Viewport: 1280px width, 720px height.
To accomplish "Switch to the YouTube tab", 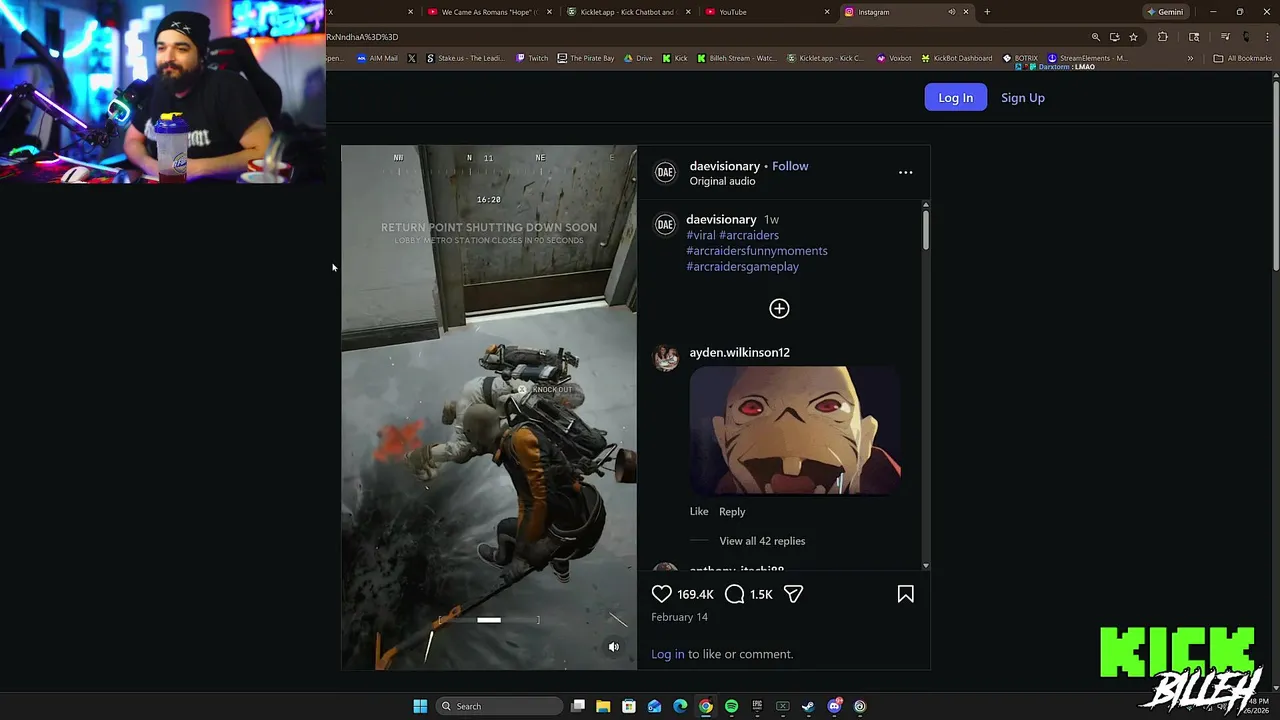I will (766, 12).
